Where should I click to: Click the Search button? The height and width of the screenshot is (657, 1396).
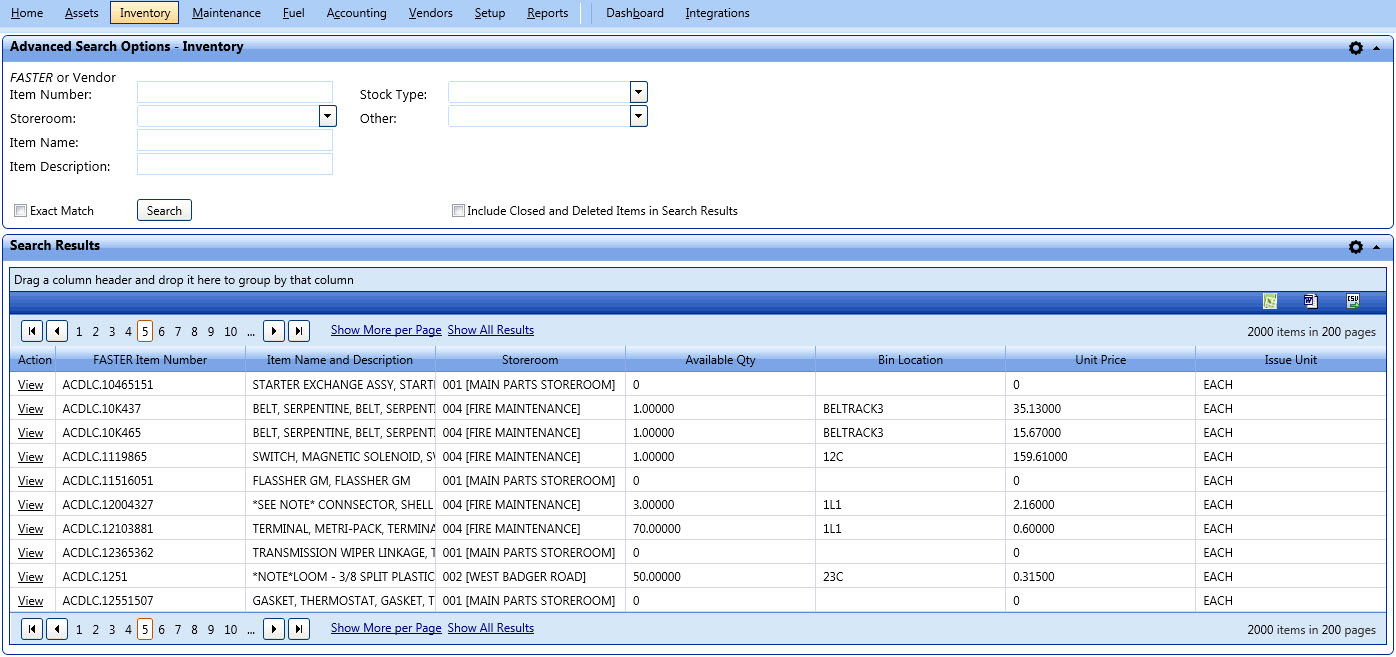[x=164, y=210]
